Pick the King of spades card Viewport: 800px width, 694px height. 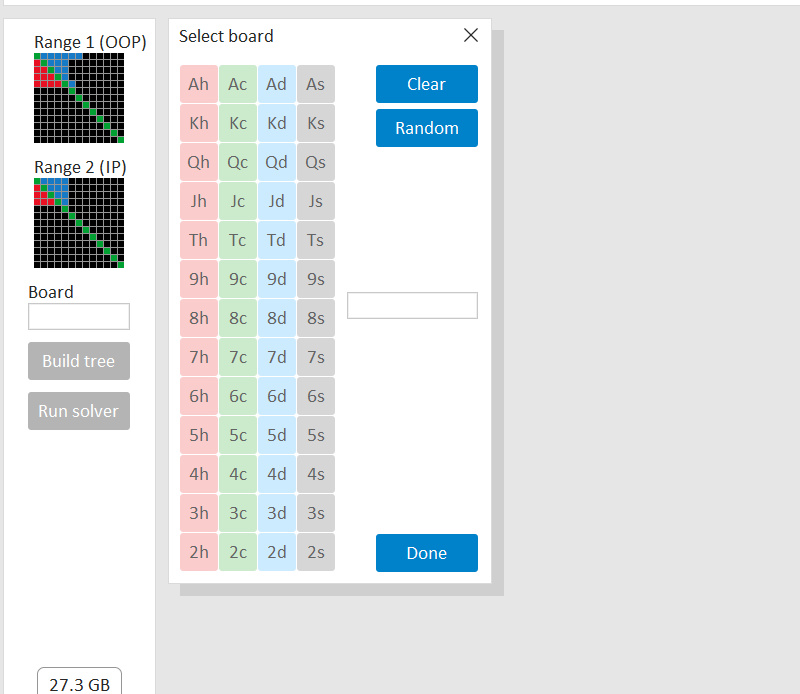click(316, 123)
